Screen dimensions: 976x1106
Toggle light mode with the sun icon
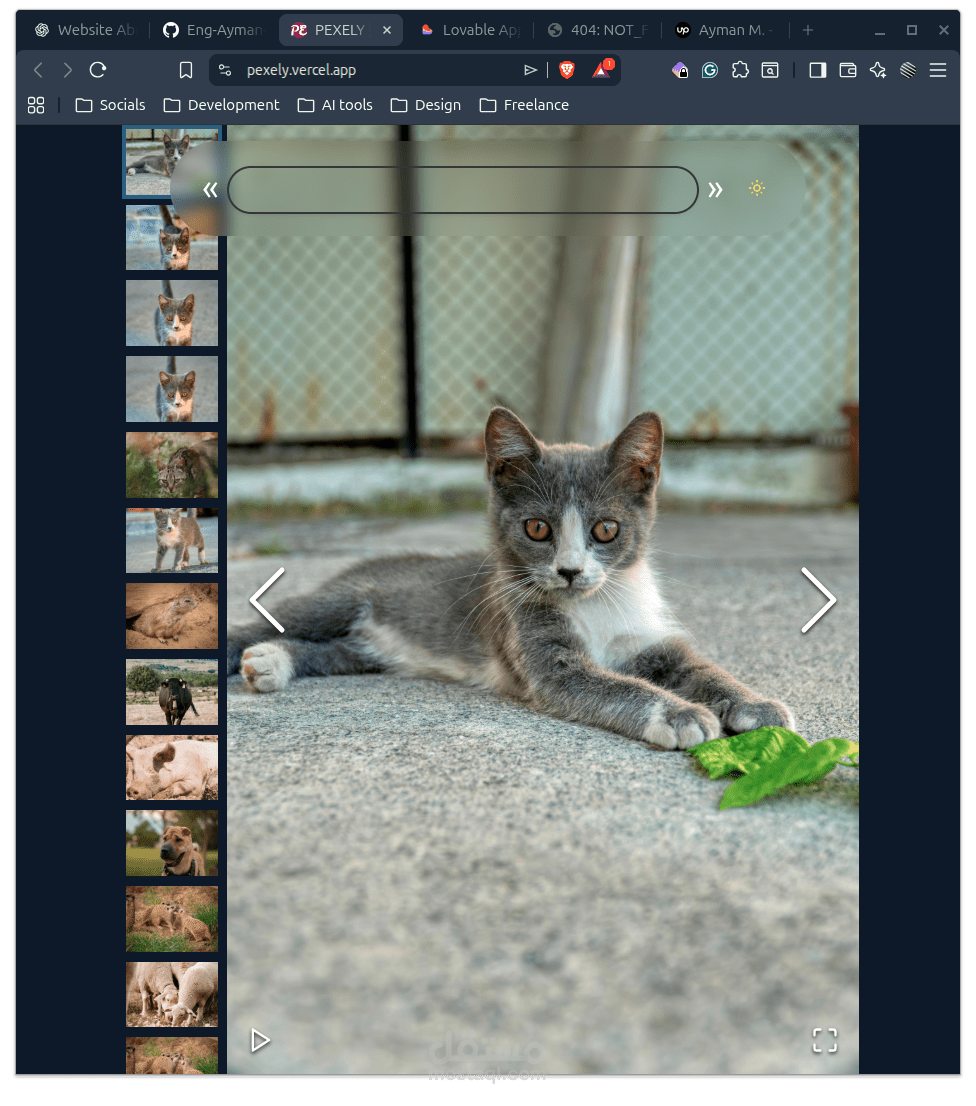click(757, 188)
